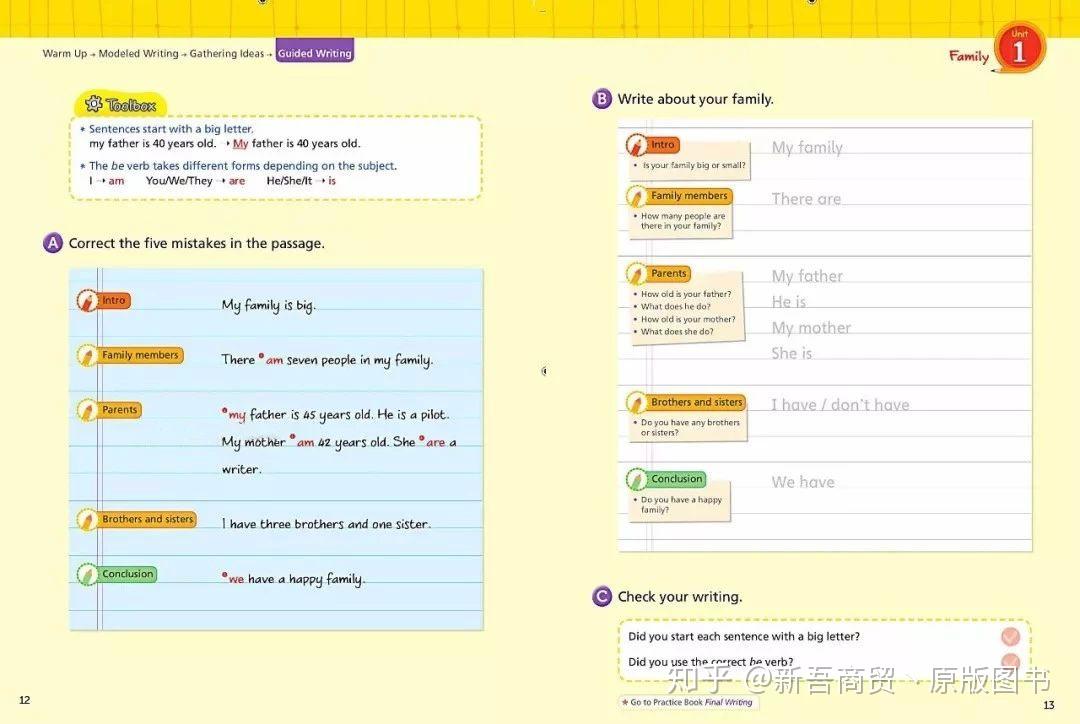Click the purple letter B circle icon
Viewport: 1080px width, 724px height.
click(601, 98)
